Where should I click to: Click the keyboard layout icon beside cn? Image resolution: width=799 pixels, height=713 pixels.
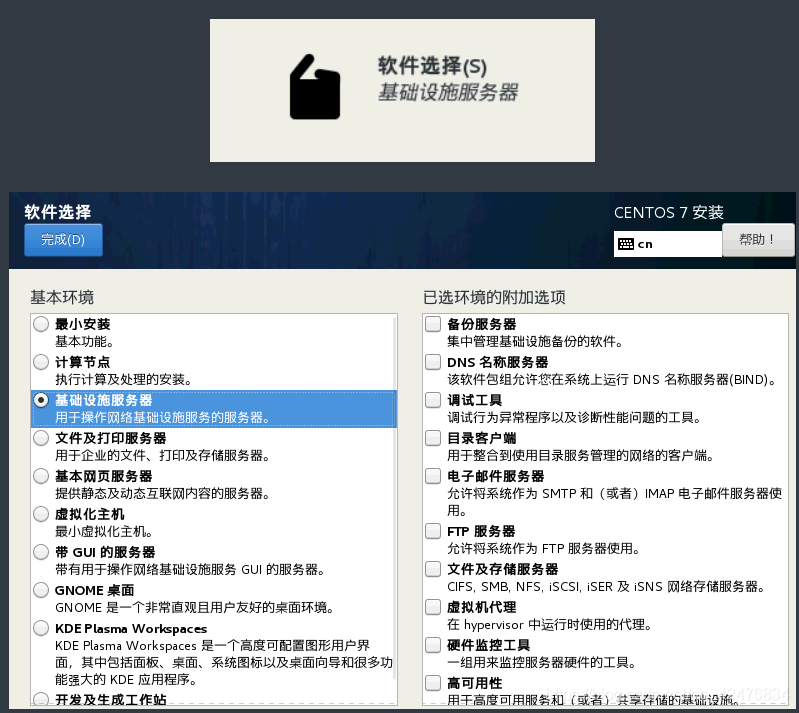pos(626,243)
